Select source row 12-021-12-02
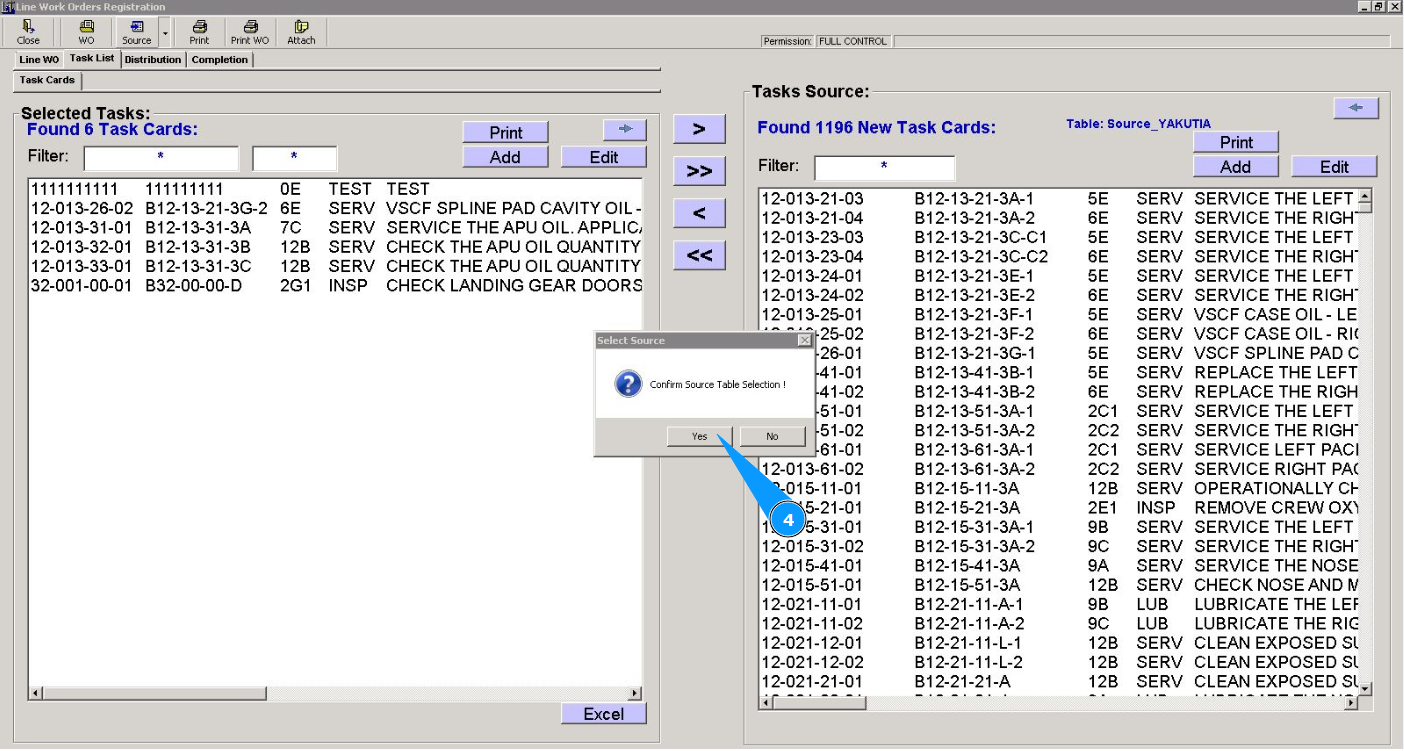Screen dimensions: 1404x751 point(1058,662)
